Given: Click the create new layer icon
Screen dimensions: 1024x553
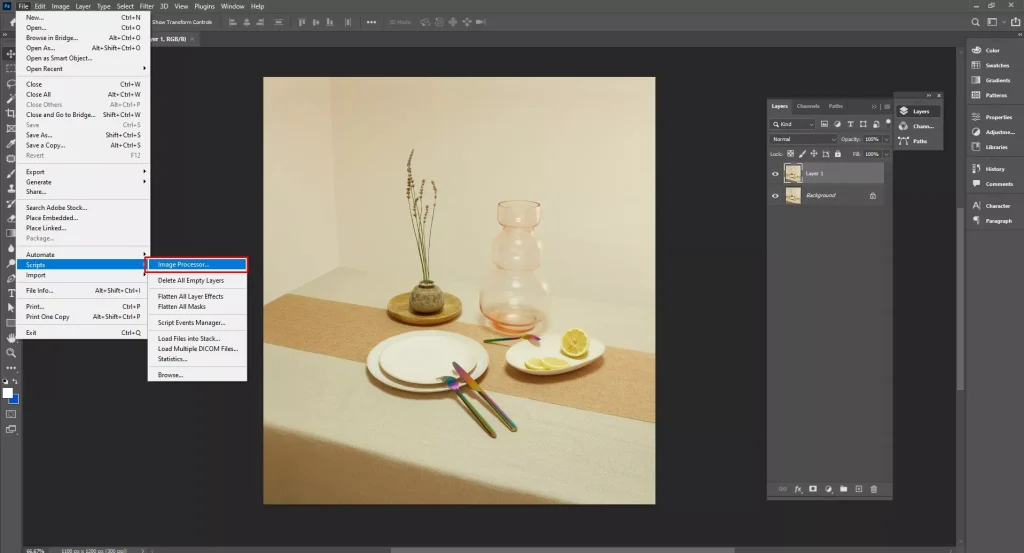Looking at the screenshot, I should pyautogui.click(x=859, y=489).
